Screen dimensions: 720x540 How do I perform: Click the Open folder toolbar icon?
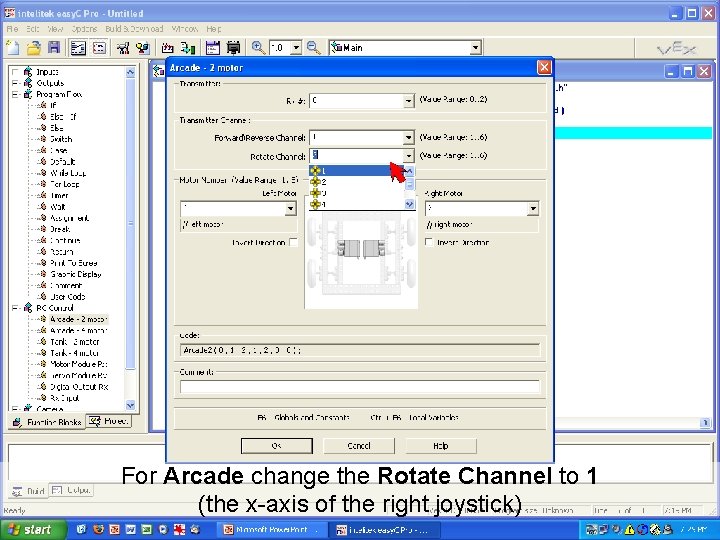click(x=34, y=47)
